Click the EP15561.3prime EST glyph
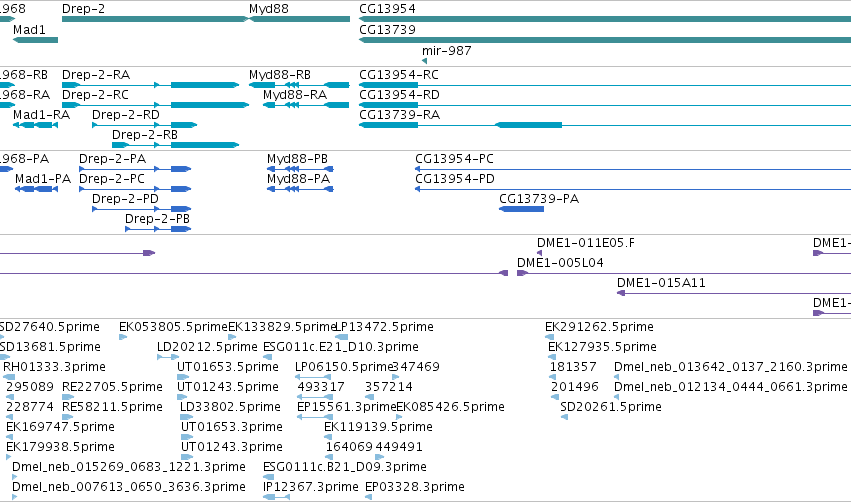Viewport: 851px width, 502px height. 315,417
